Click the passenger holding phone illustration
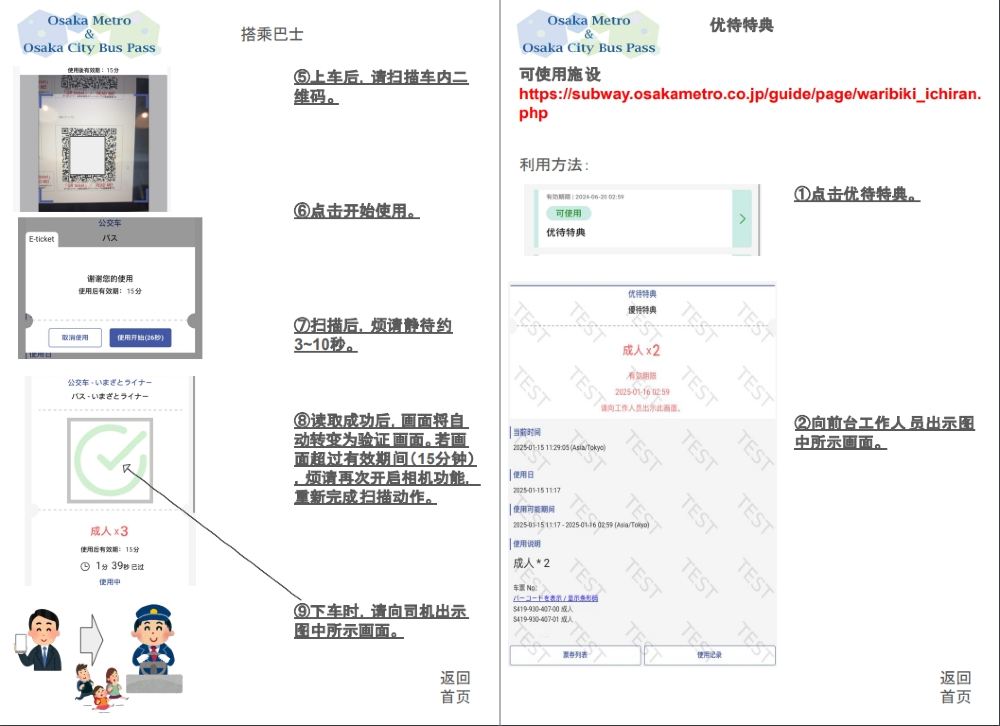The height and width of the screenshot is (726, 1000). pyautogui.click(x=38, y=643)
